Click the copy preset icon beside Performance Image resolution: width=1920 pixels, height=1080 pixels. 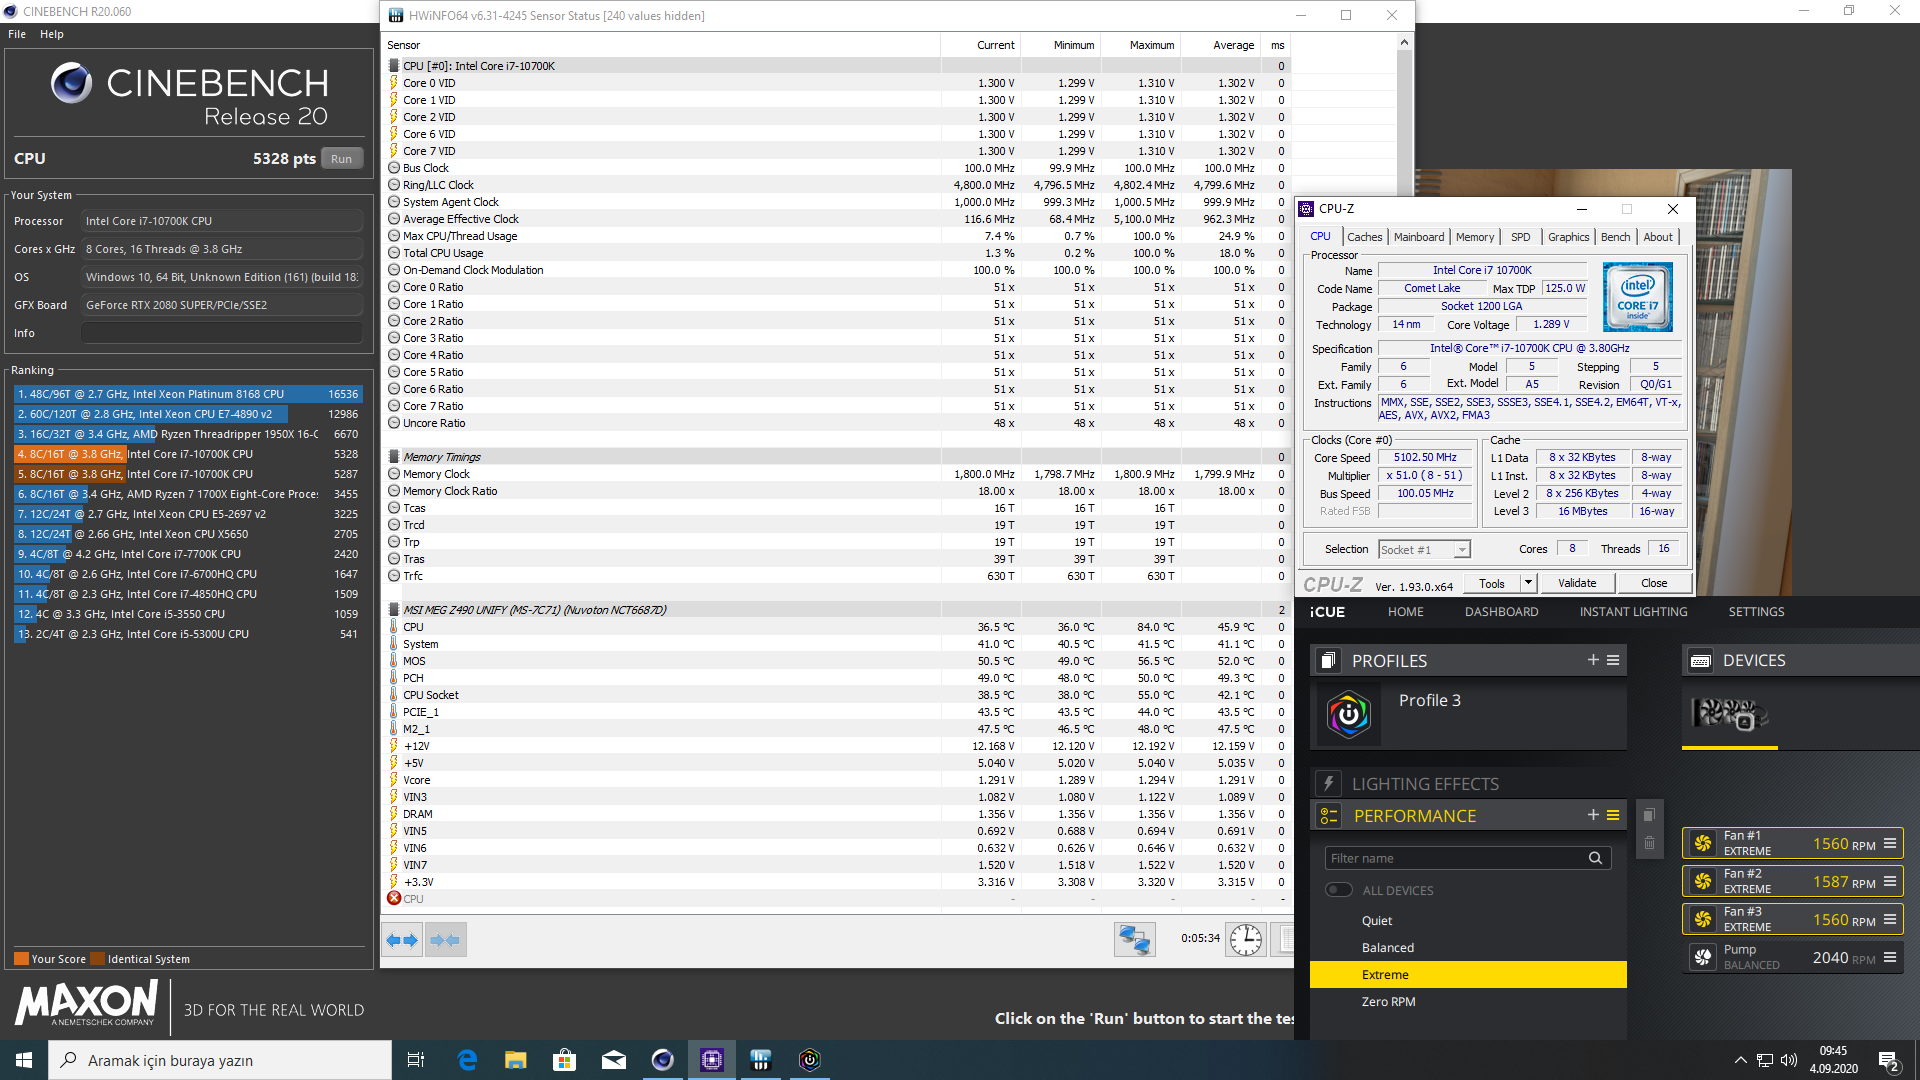pyautogui.click(x=1649, y=814)
